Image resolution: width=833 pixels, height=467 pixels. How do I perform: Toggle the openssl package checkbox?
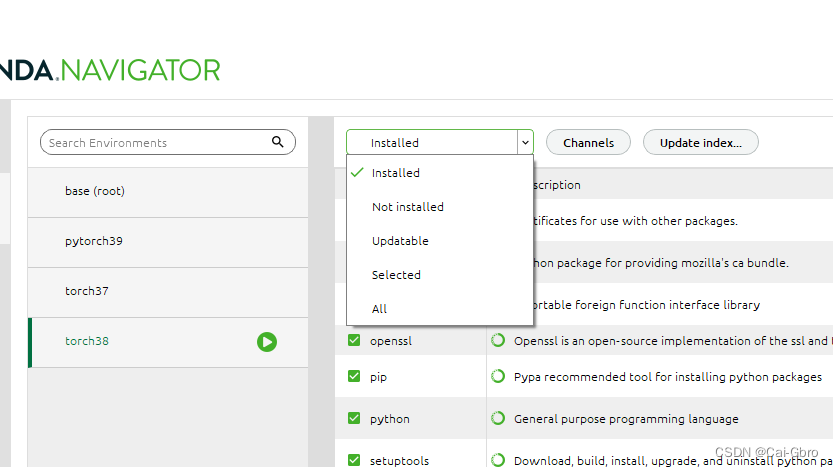pos(354,340)
